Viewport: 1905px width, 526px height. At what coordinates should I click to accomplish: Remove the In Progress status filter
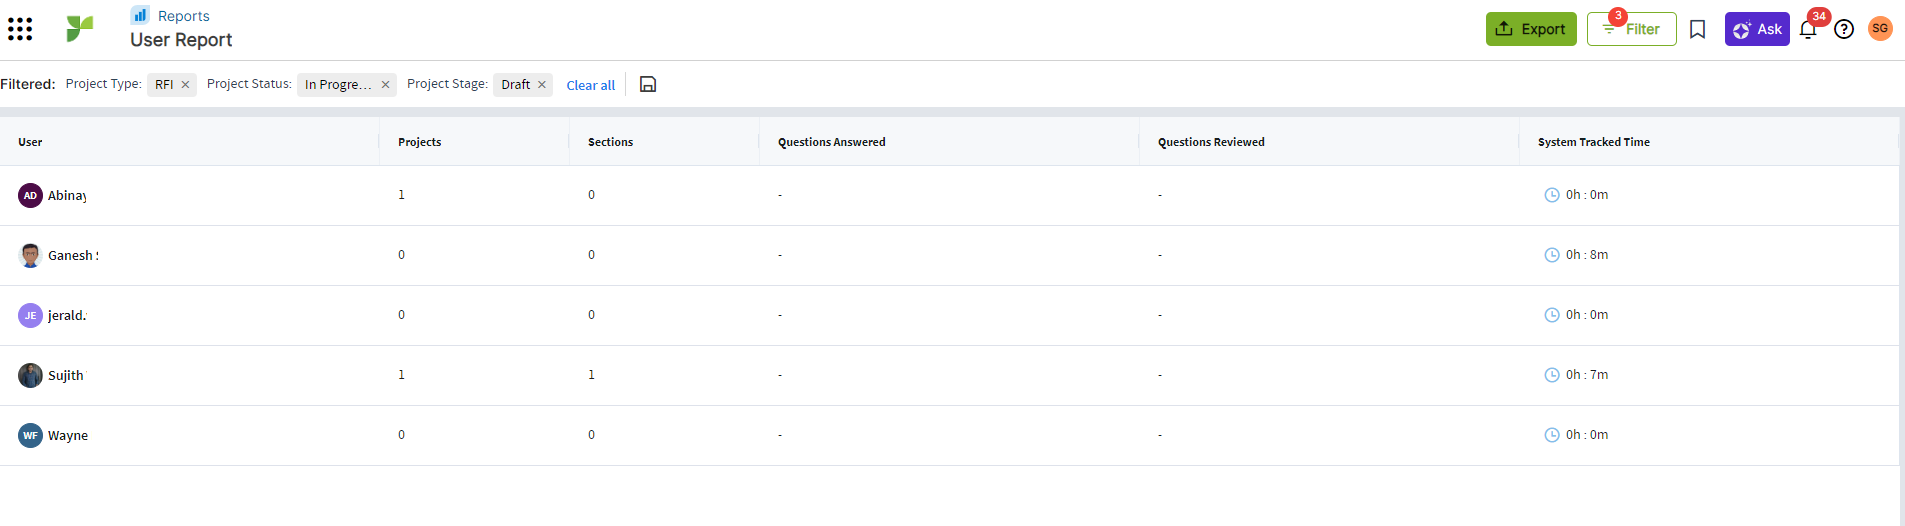click(x=385, y=85)
